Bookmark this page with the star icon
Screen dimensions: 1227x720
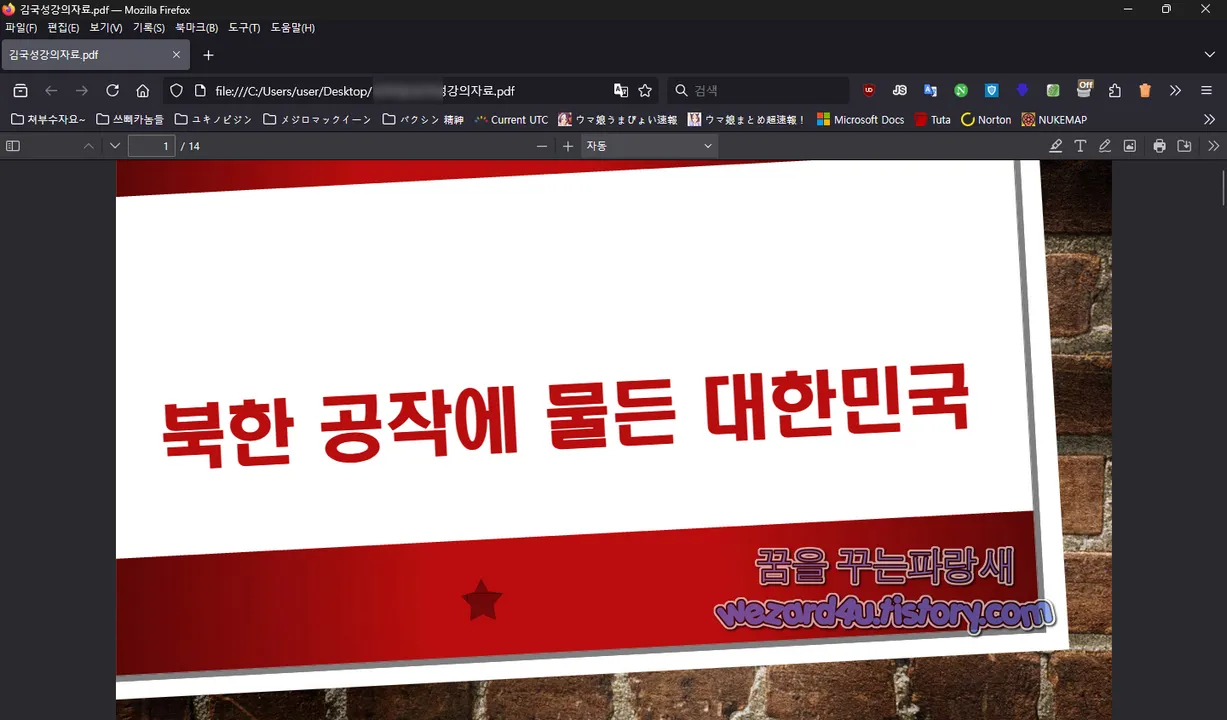(644, 90)
